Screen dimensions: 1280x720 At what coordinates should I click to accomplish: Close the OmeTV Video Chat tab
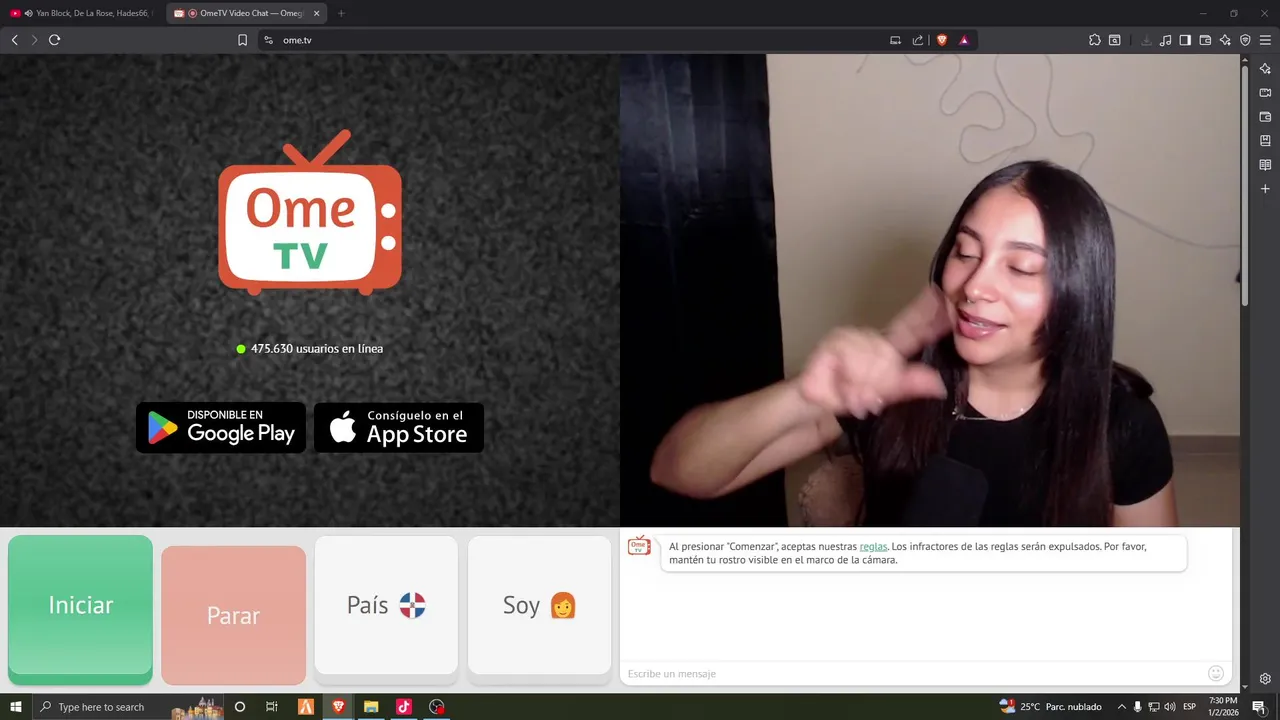coord(317,13)
